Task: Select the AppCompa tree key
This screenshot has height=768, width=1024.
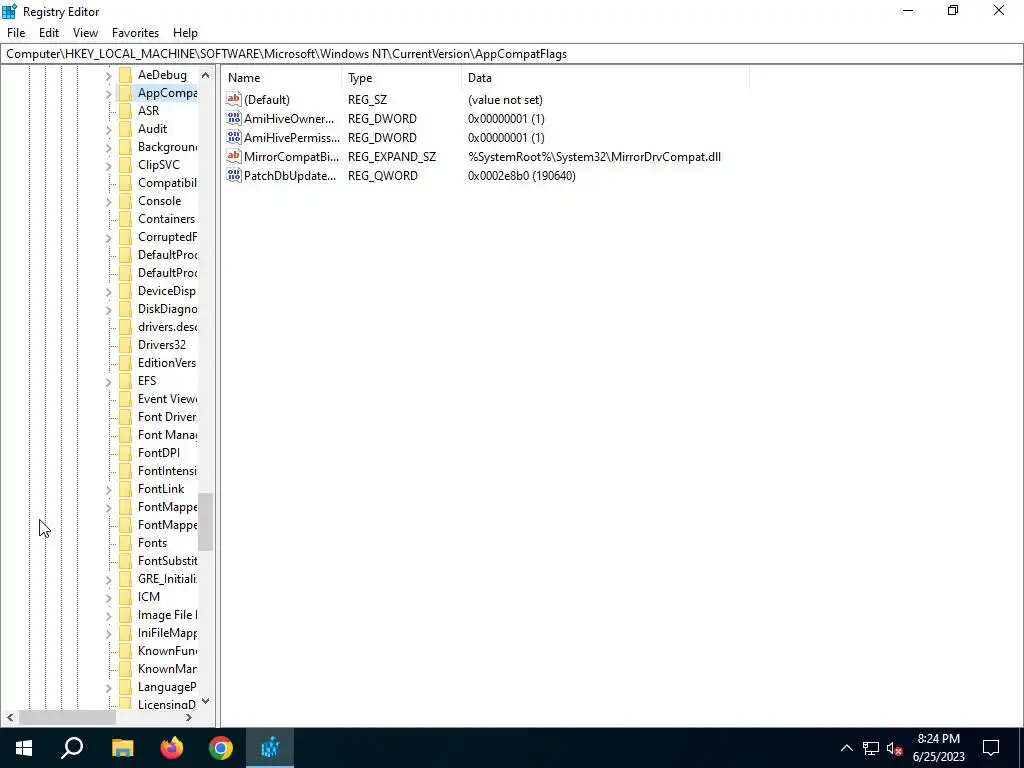Action: [x=167, y=93]
